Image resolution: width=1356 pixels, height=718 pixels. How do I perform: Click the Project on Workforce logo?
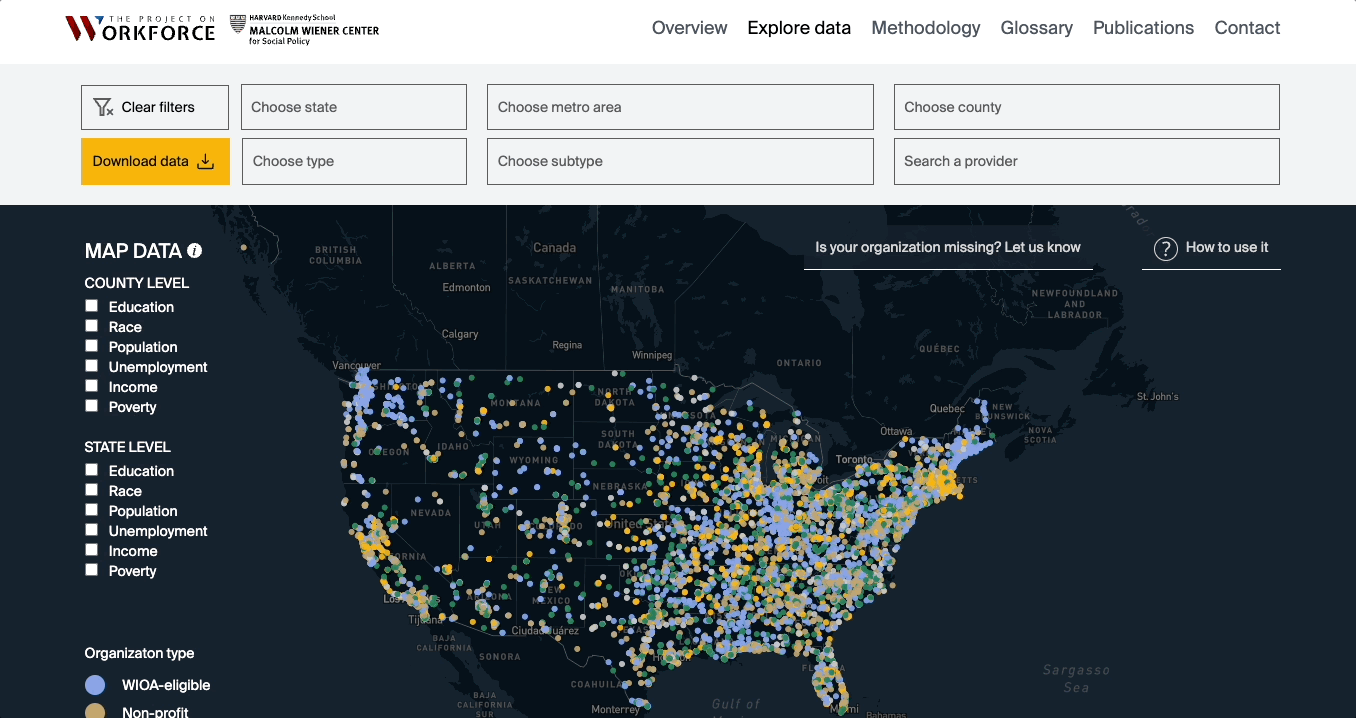[x=140, y=28]
